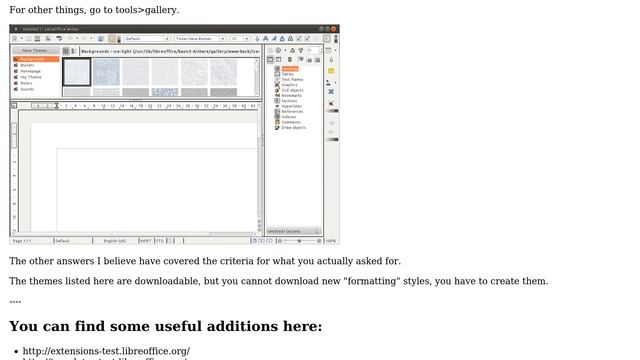Click the save document toolbar icon
Viewport: 640px width, 360px height.
coord(37,39)
